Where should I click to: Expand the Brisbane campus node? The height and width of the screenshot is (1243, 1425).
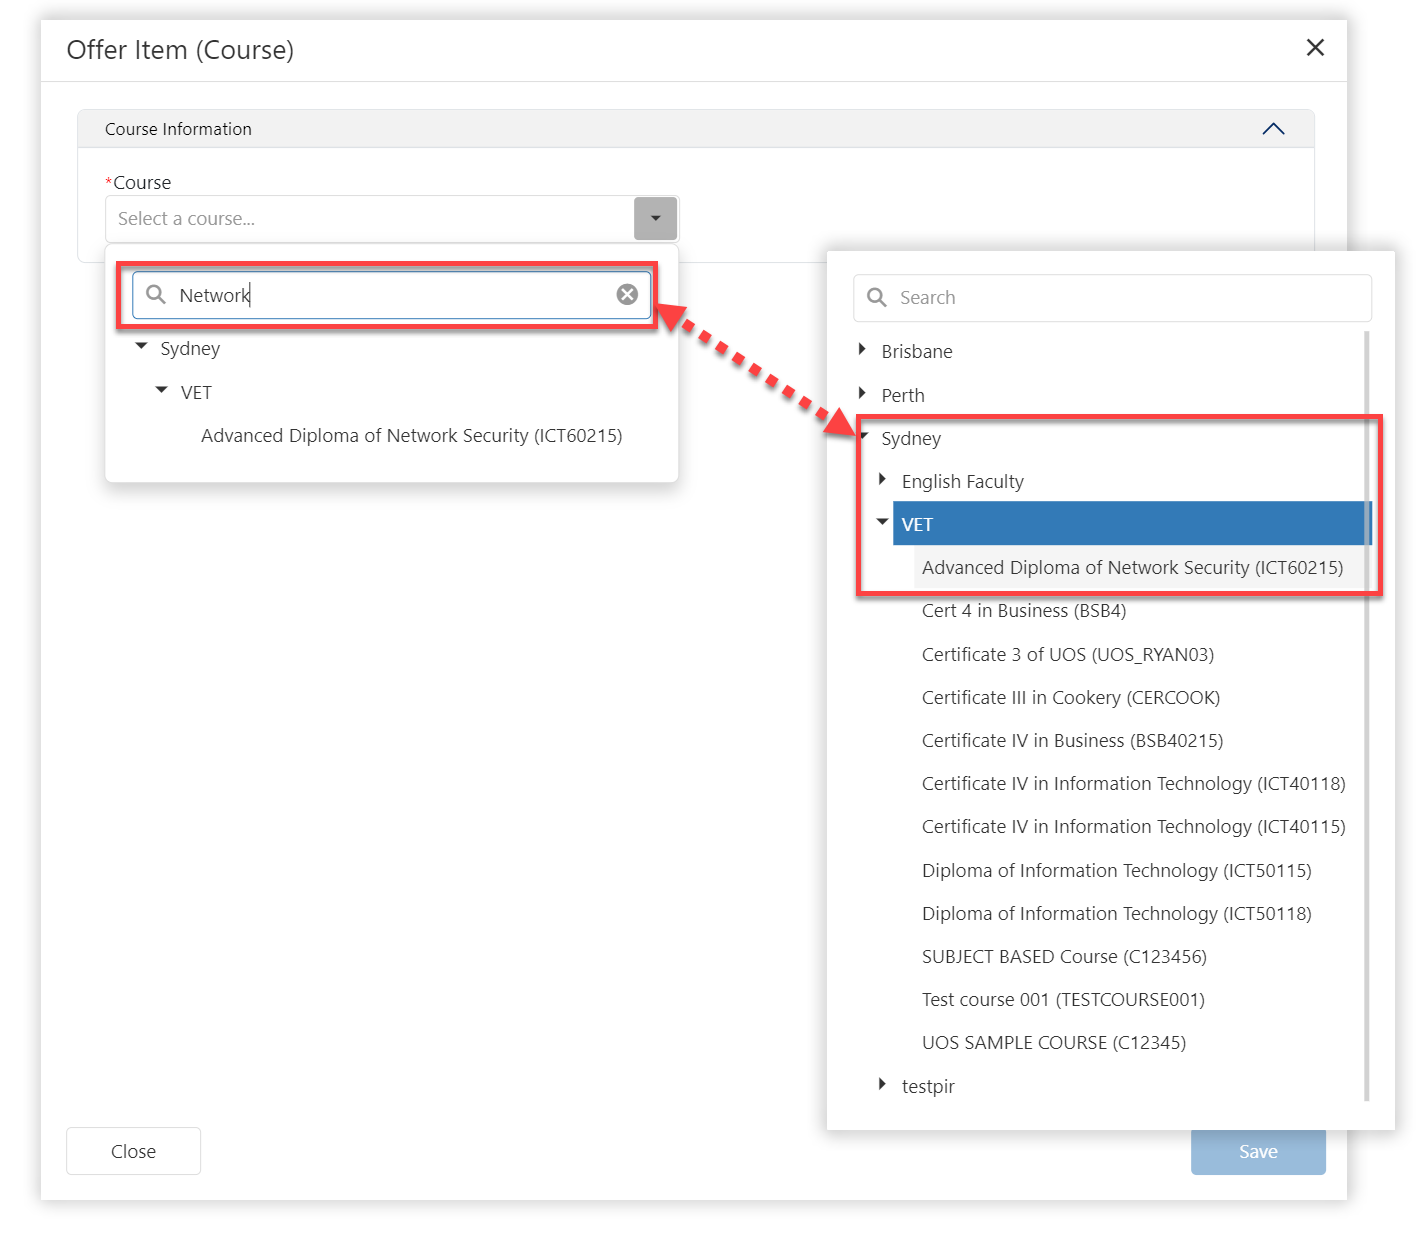(862, 349)
